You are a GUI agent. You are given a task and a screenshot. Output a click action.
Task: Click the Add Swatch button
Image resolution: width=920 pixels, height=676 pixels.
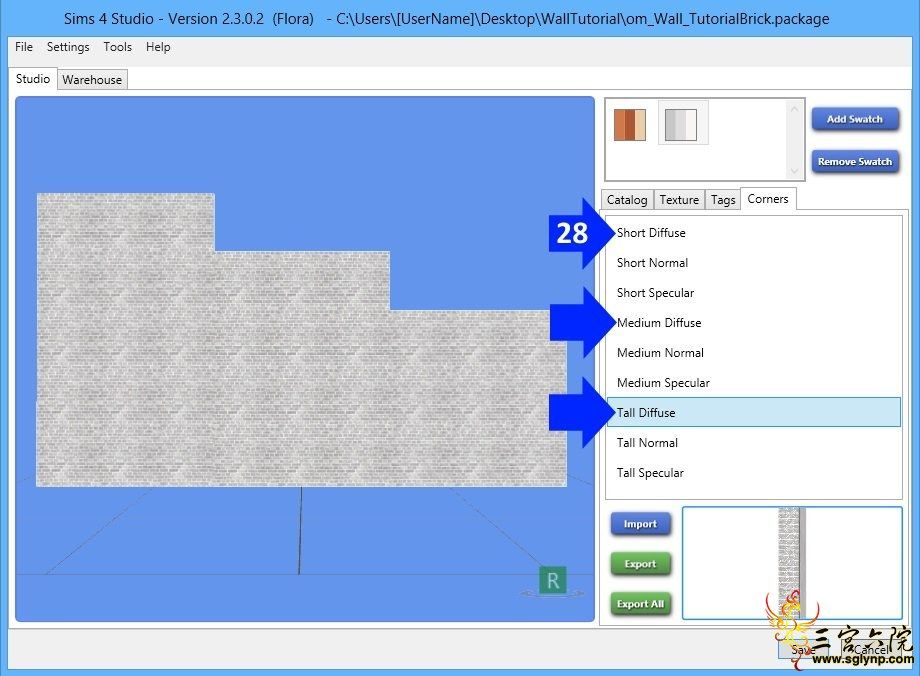[x=855, y=119]
